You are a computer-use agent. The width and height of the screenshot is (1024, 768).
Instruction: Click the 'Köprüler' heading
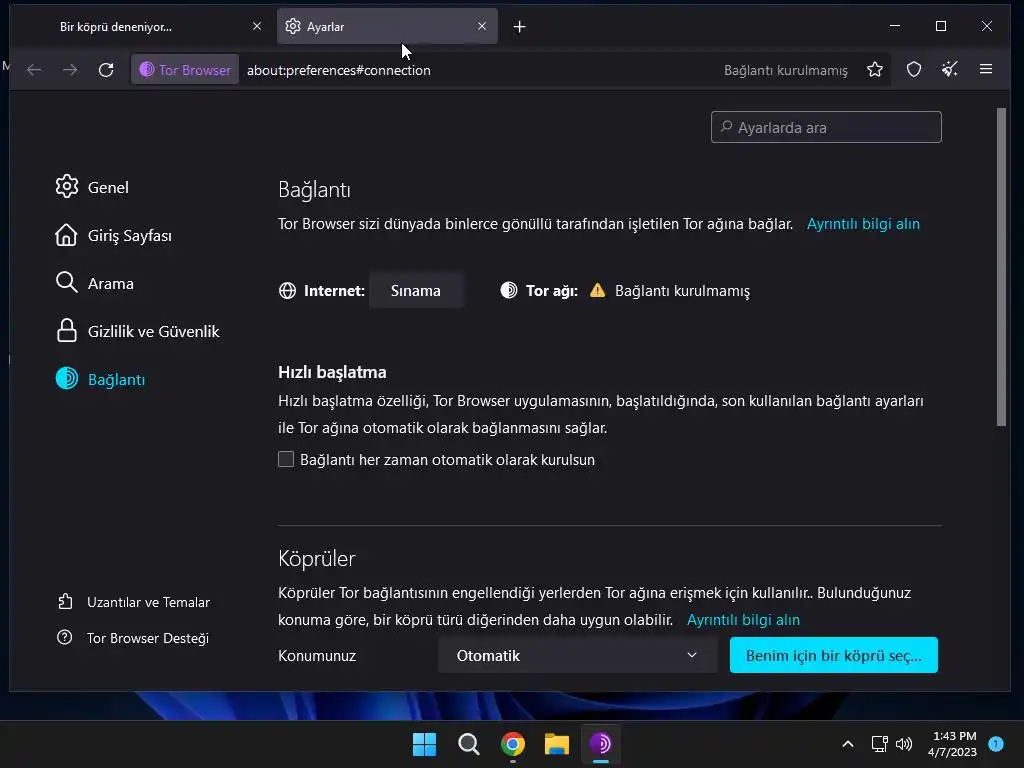[317, 559]
